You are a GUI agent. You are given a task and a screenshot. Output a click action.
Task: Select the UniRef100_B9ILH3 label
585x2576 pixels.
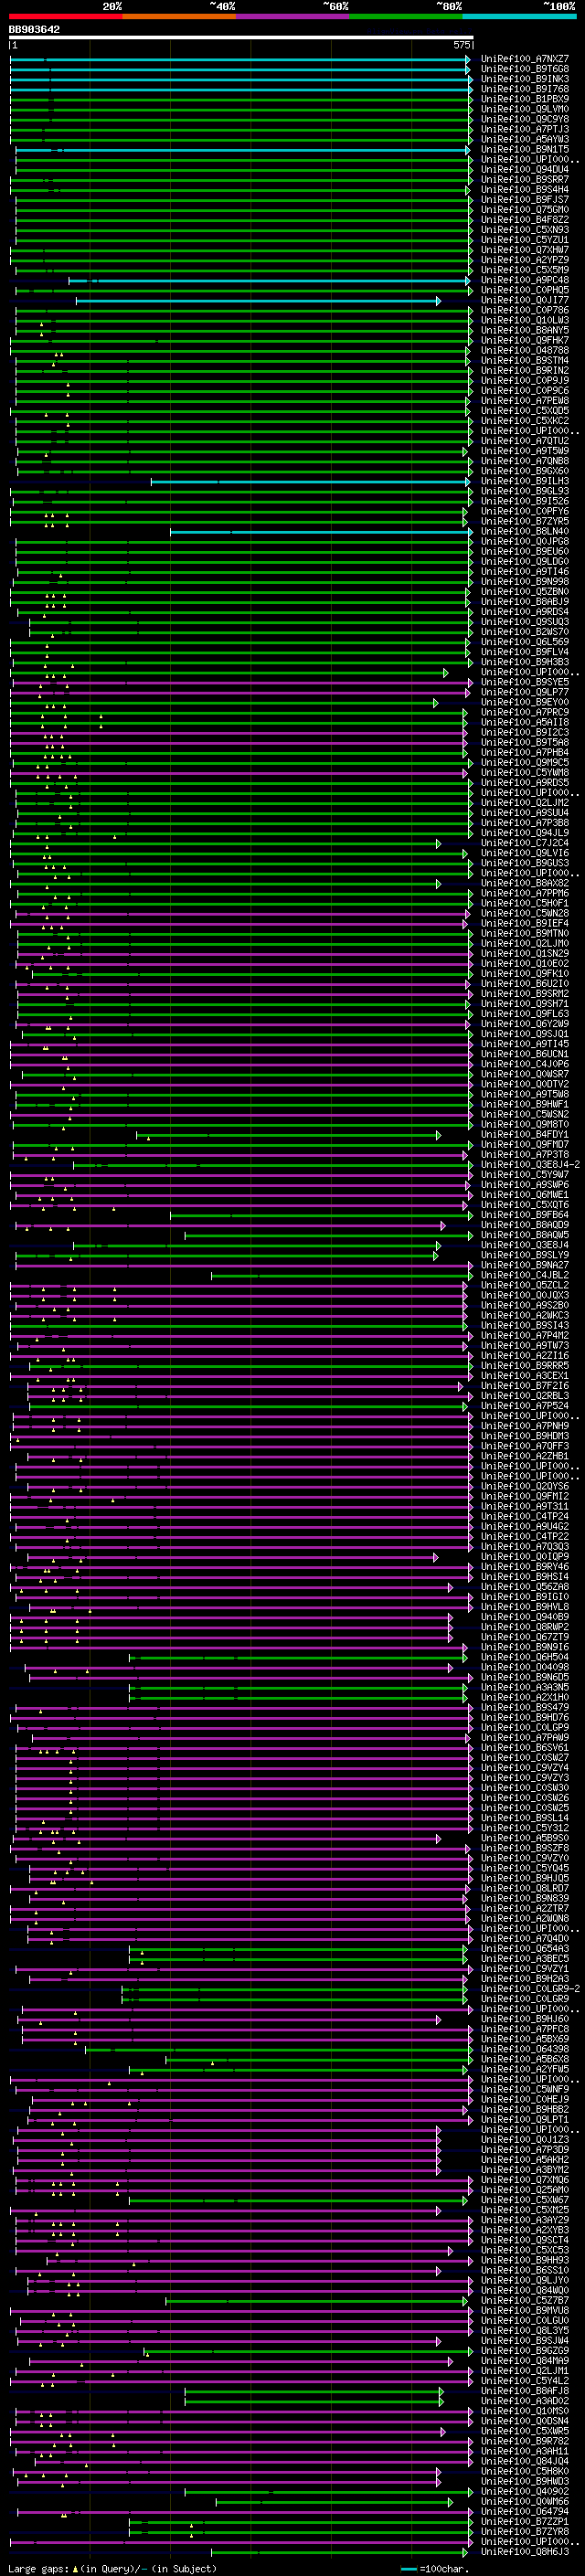click(525, 481)
